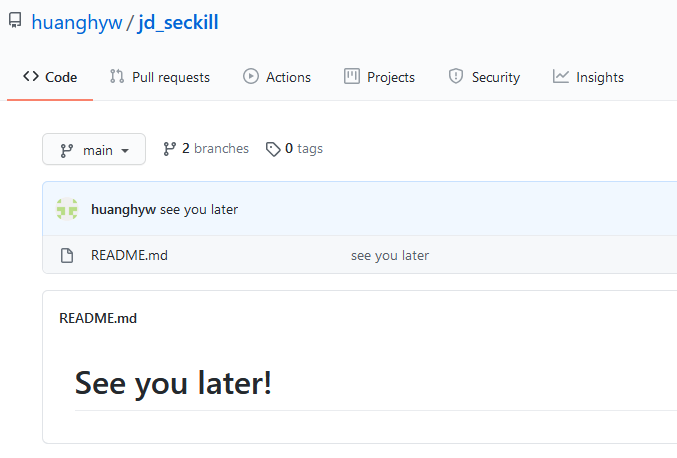
Task: Click the README.md file icon
Action: click(x=67, y=255)
